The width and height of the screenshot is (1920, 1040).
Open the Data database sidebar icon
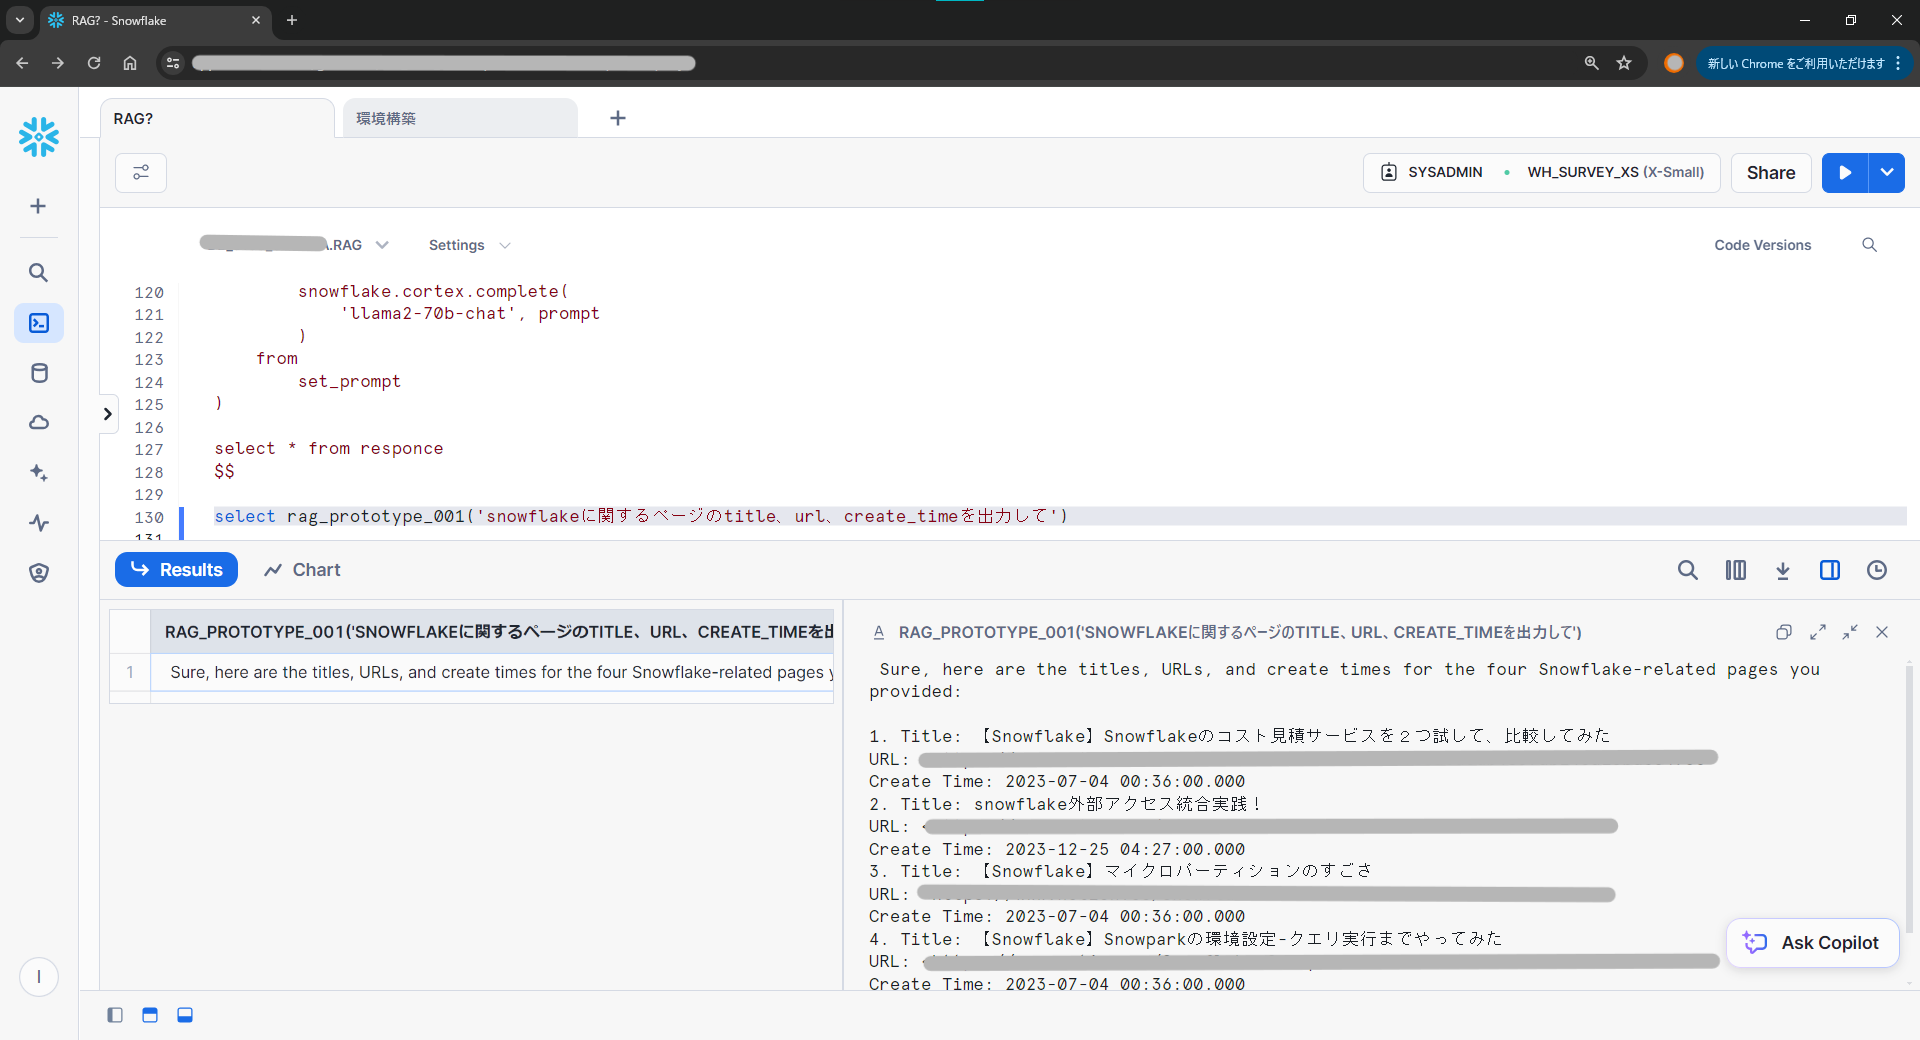[x=39, y=373]
